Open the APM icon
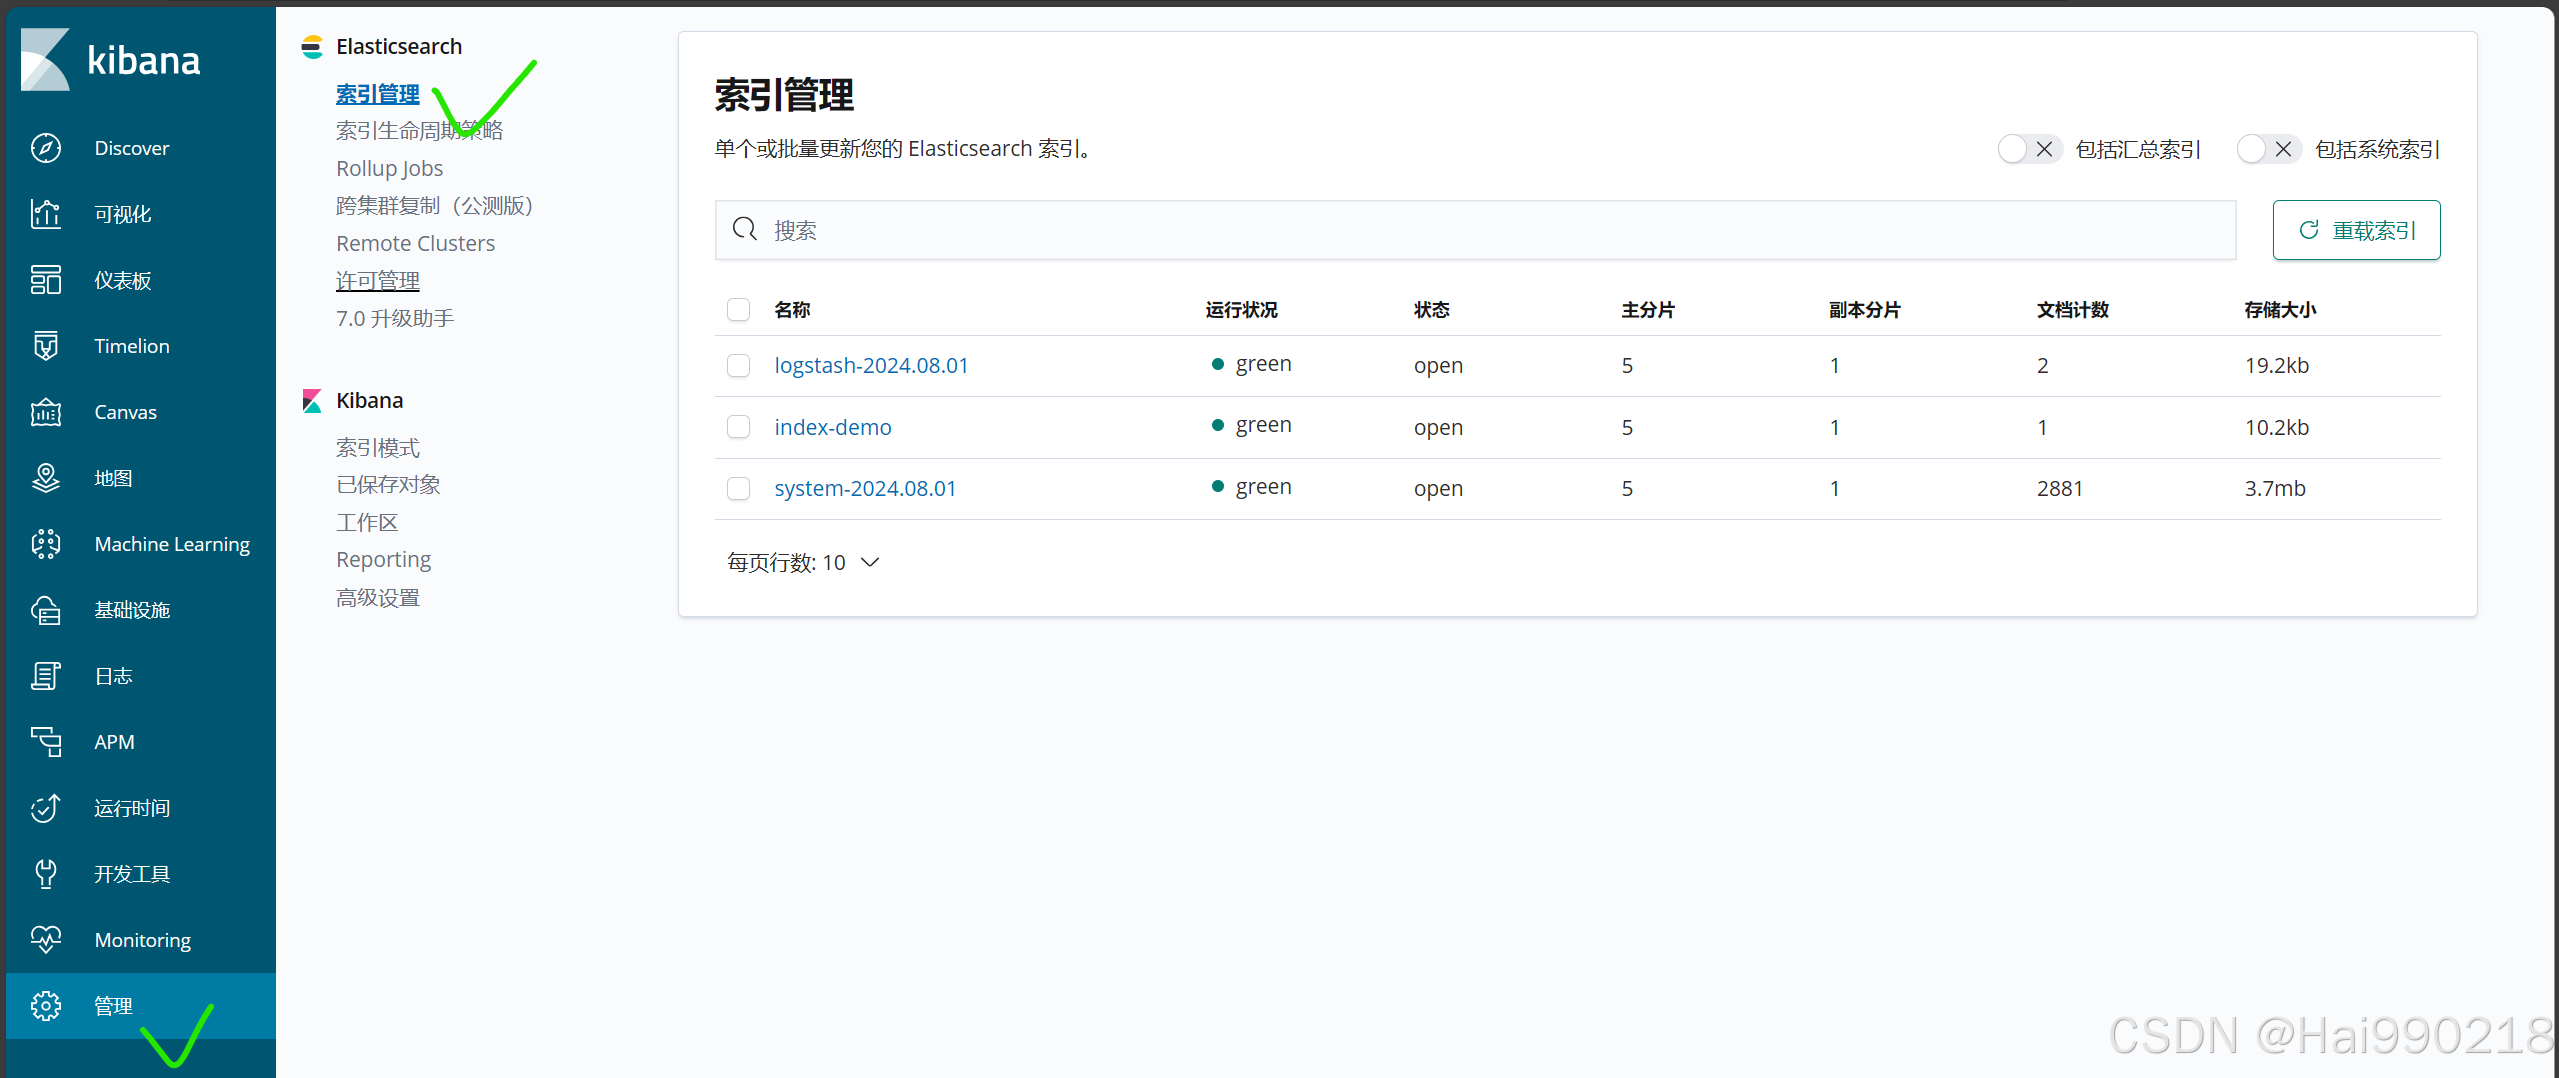The width and height of the screenshot is (2559, 1078). tap(46, 742)
